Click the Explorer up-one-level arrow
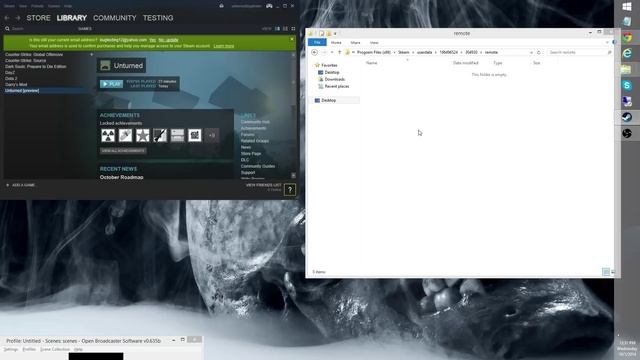 [x=339, y=53]
